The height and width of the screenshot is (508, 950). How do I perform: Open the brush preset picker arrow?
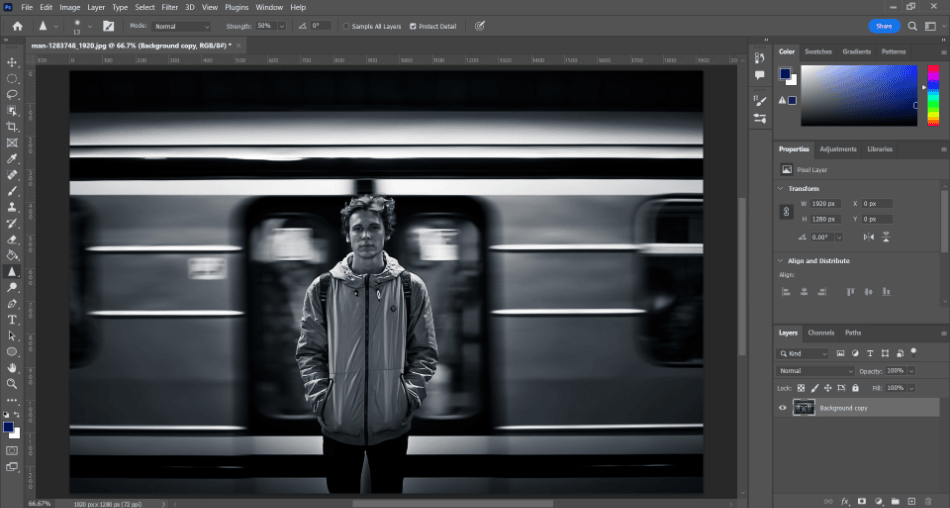[90, 27]
